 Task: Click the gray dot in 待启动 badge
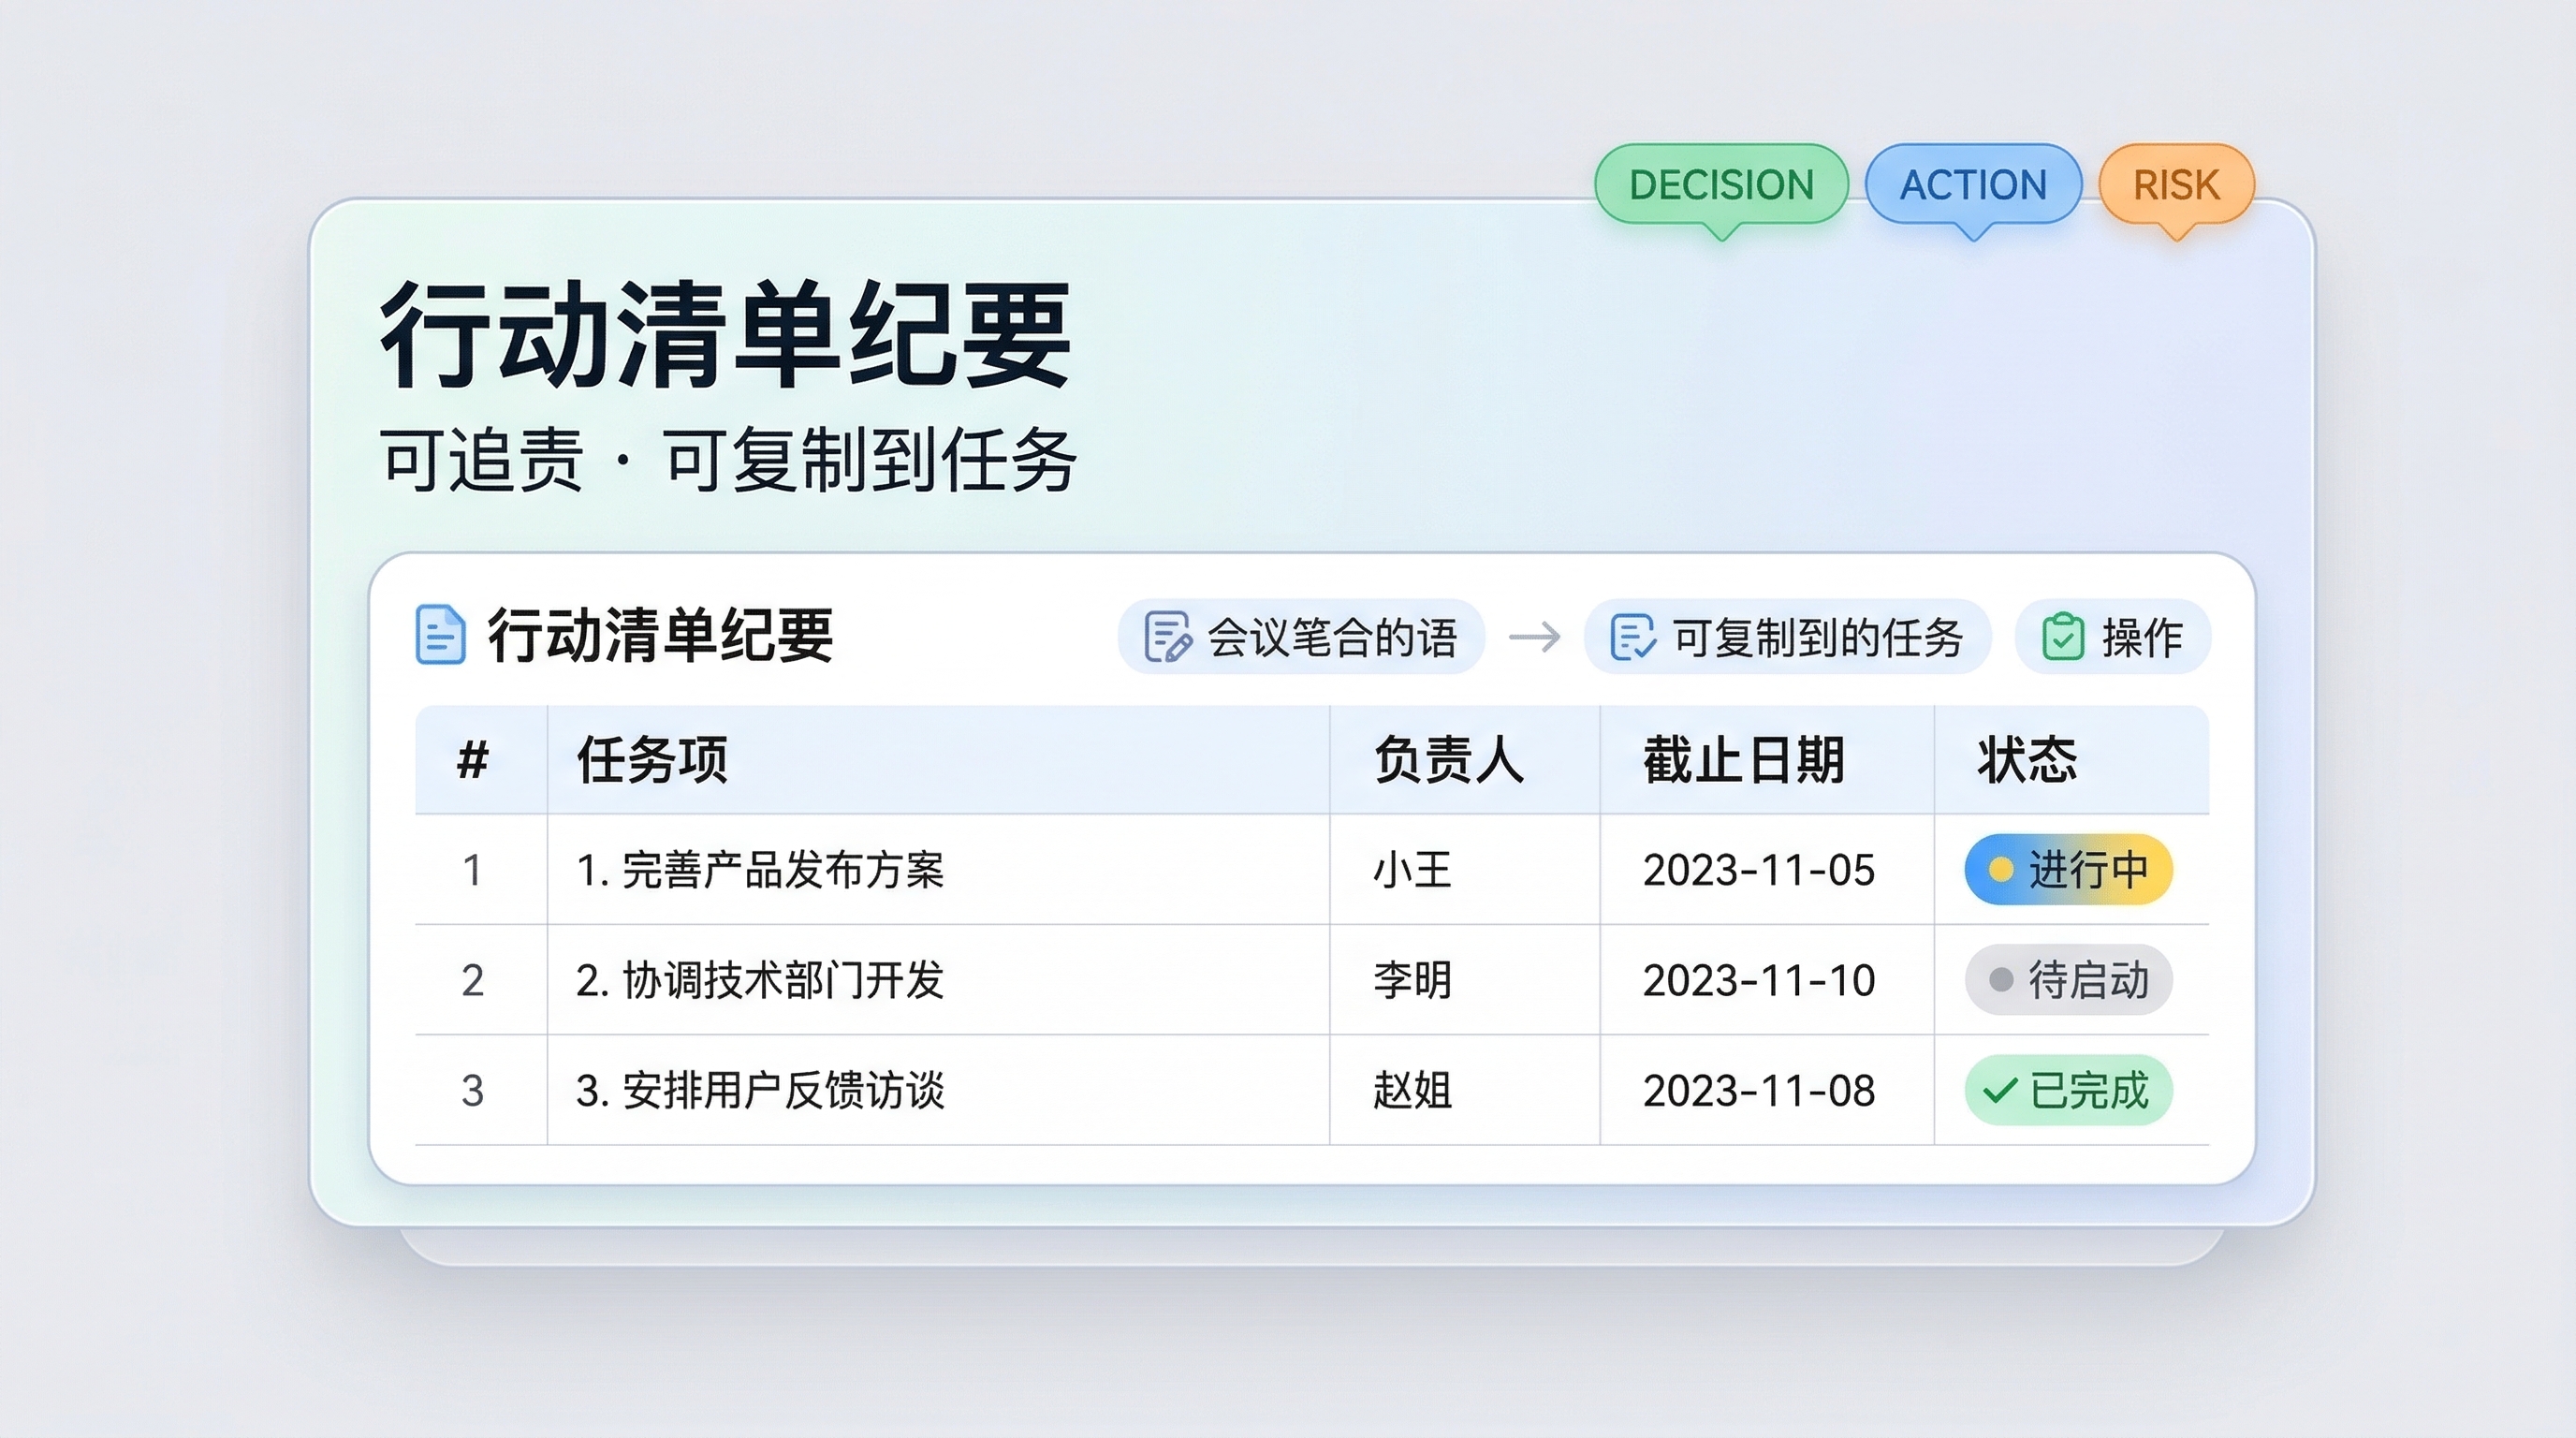pyautogui.click(x=2000, y=979)
